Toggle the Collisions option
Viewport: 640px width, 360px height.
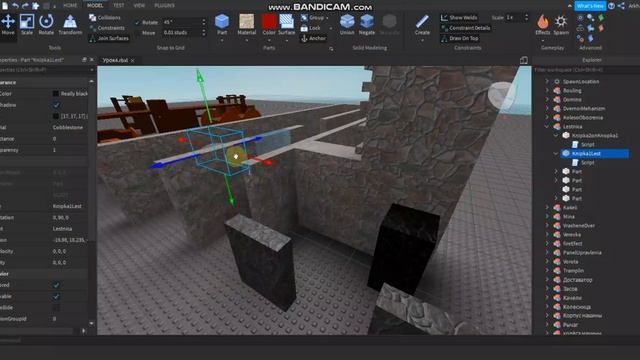click(x=104, y=18)
